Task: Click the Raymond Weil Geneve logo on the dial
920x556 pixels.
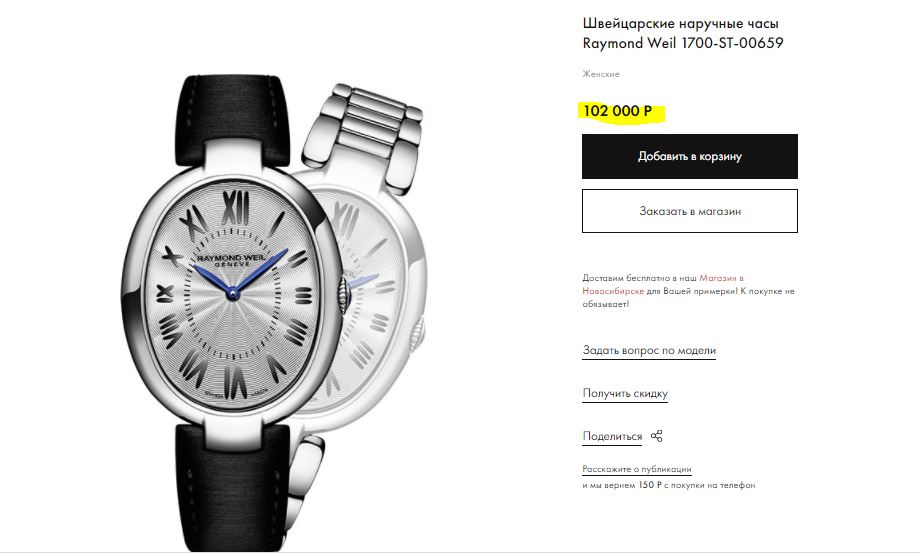Action: pyautogui.click(x=232, y=260)
